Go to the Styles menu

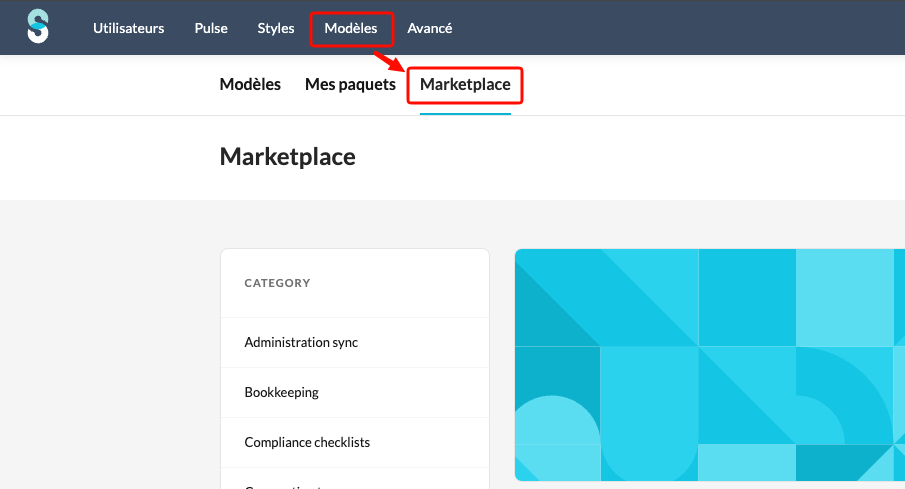coord(276,28)
